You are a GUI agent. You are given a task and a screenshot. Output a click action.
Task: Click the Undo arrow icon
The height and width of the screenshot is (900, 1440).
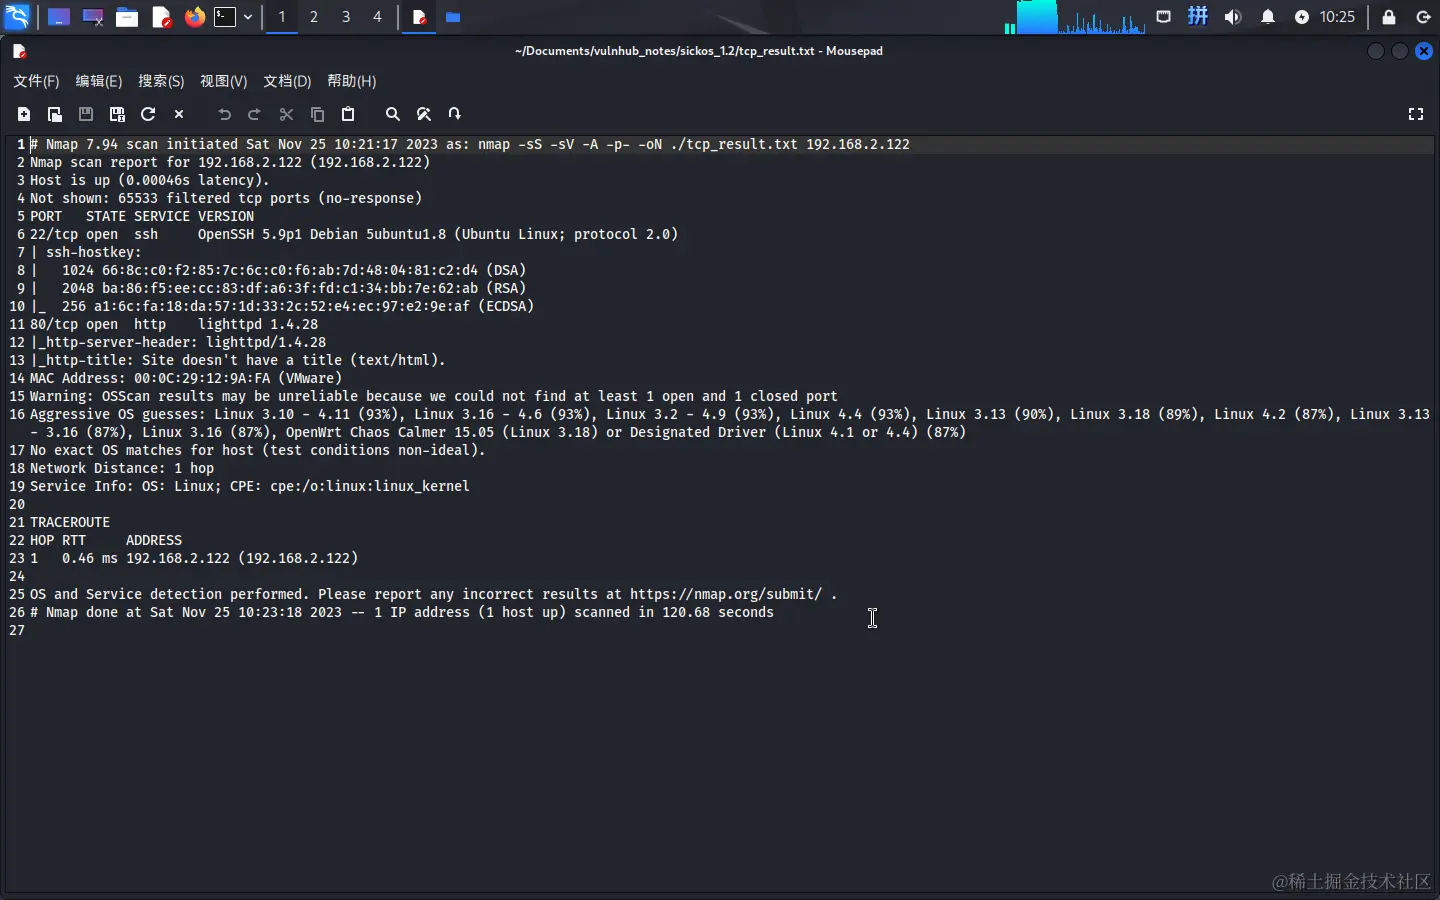[x=224, y=114]
